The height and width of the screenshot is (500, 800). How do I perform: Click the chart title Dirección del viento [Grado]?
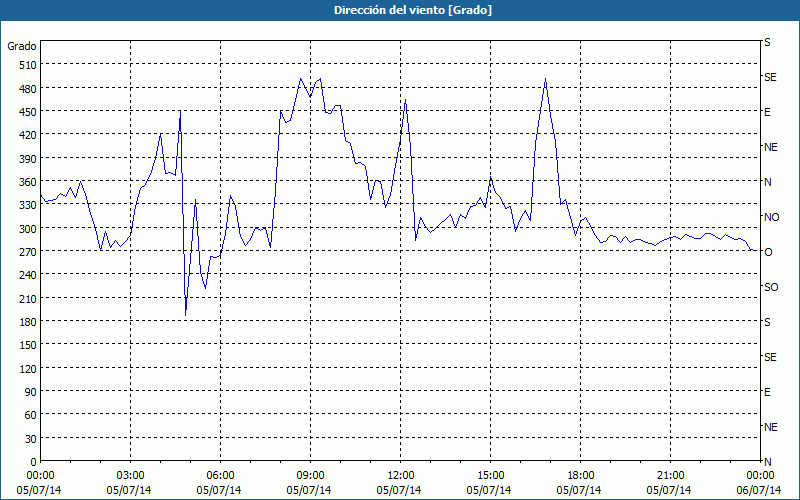click(413, 10)
